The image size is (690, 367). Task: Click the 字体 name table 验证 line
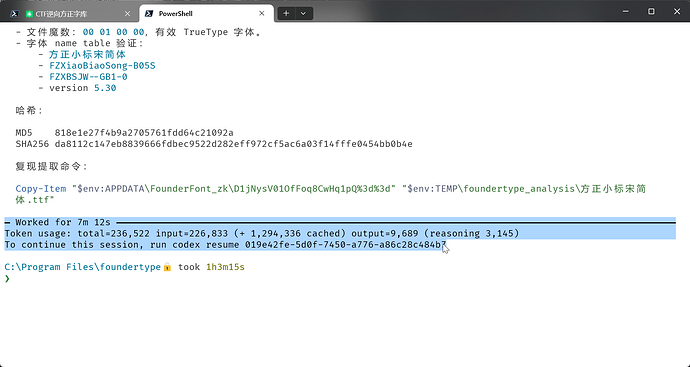coord(80,43)
